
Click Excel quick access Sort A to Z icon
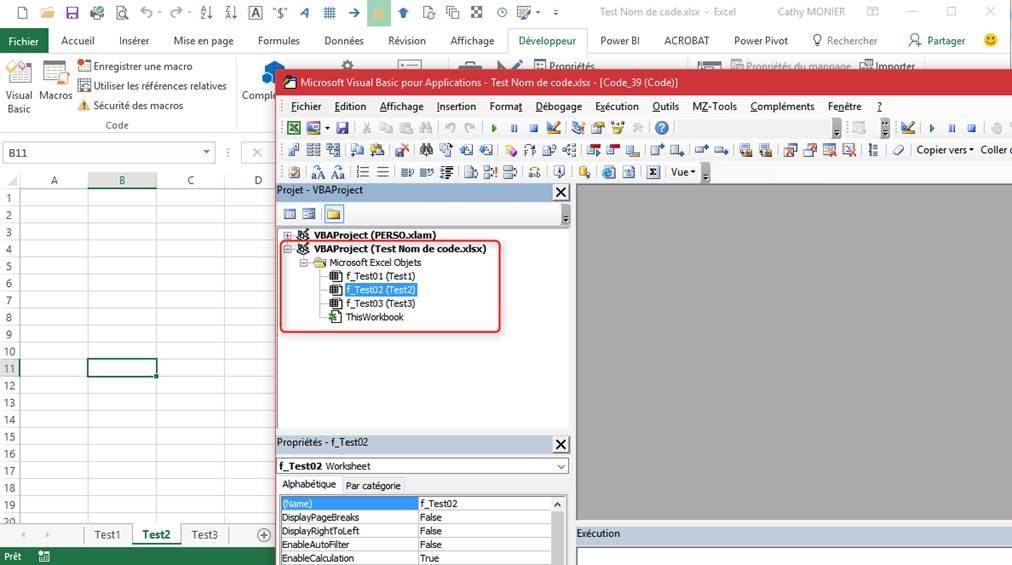pos(207,12)
